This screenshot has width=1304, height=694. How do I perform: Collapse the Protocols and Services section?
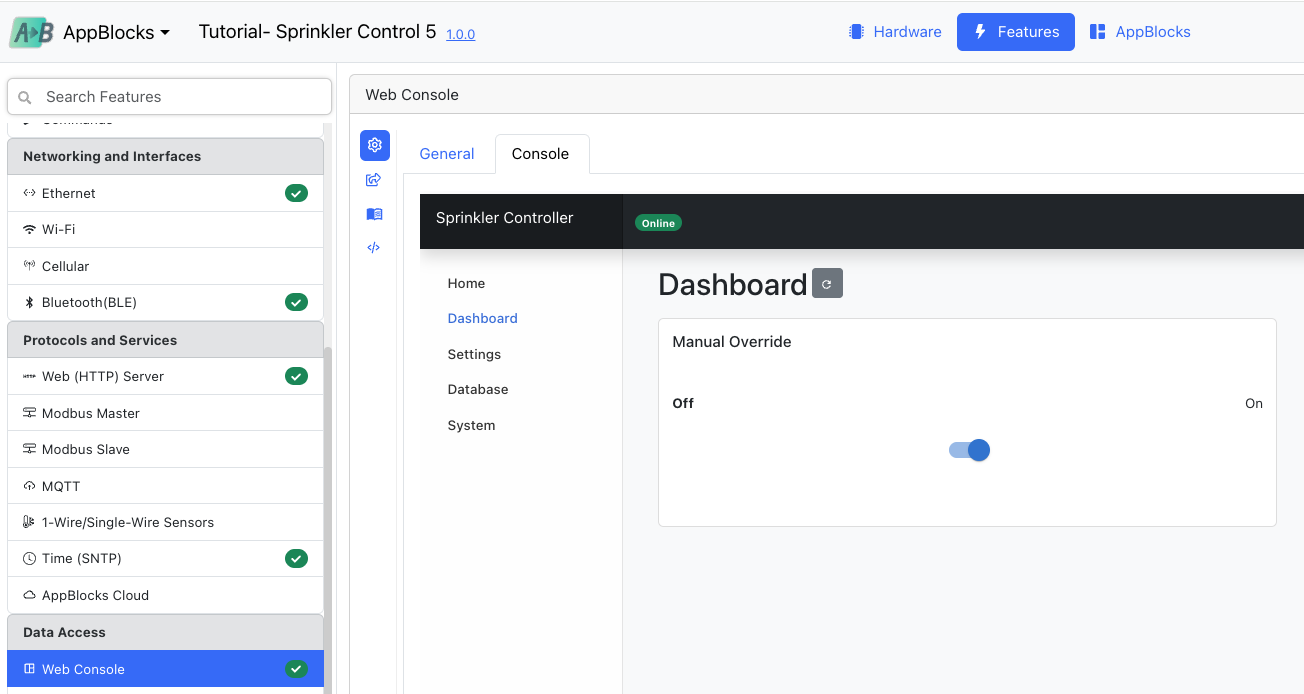tap(166, 340)
